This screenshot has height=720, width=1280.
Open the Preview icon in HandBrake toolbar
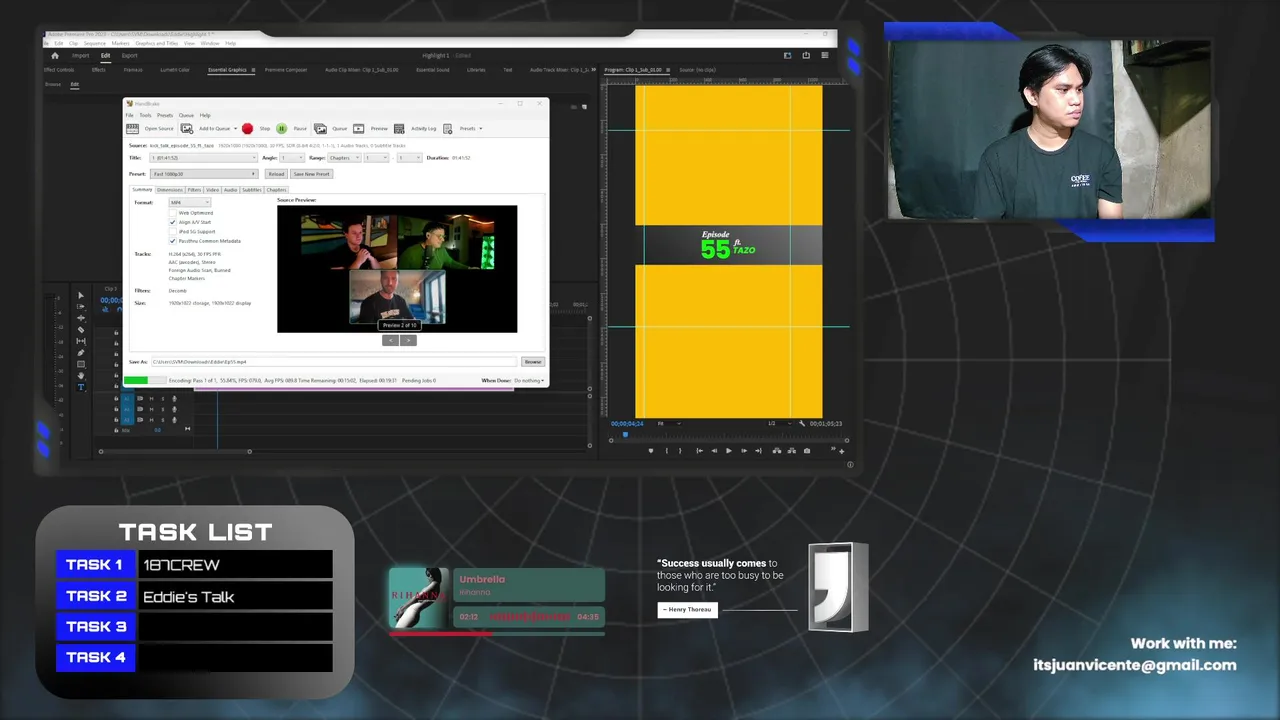358,128
